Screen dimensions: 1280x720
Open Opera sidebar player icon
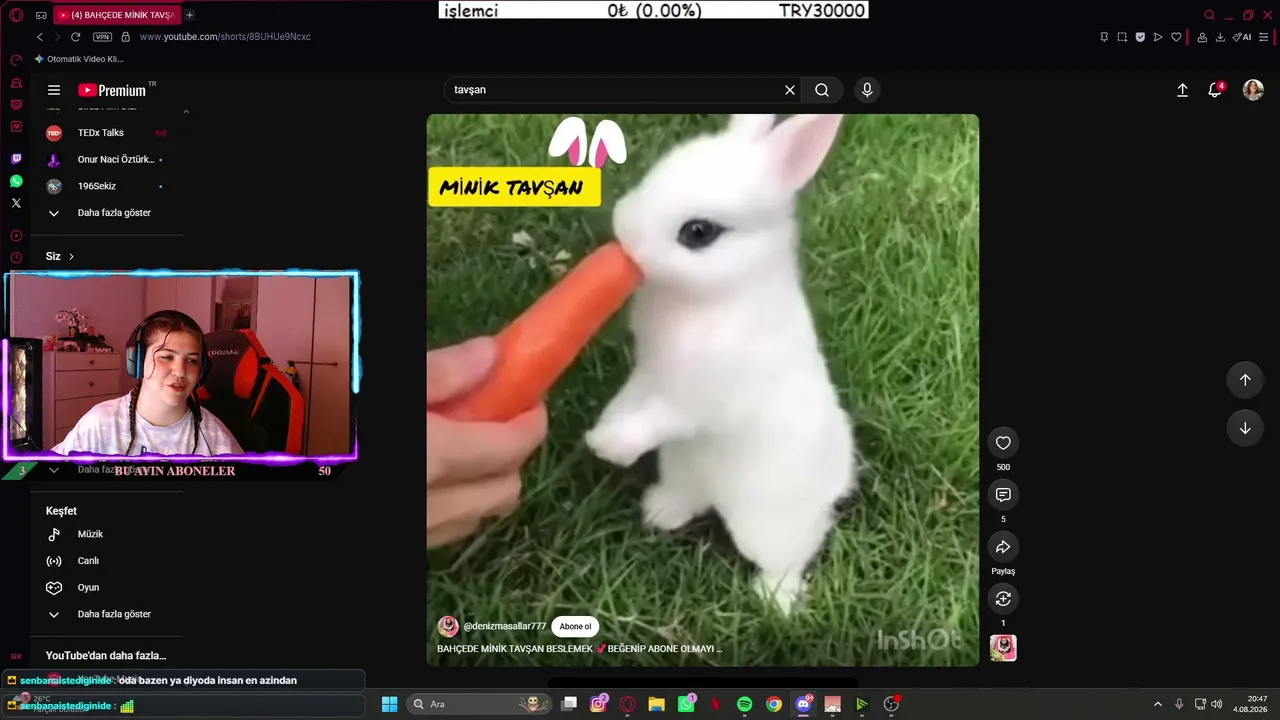tap(16, 236)
